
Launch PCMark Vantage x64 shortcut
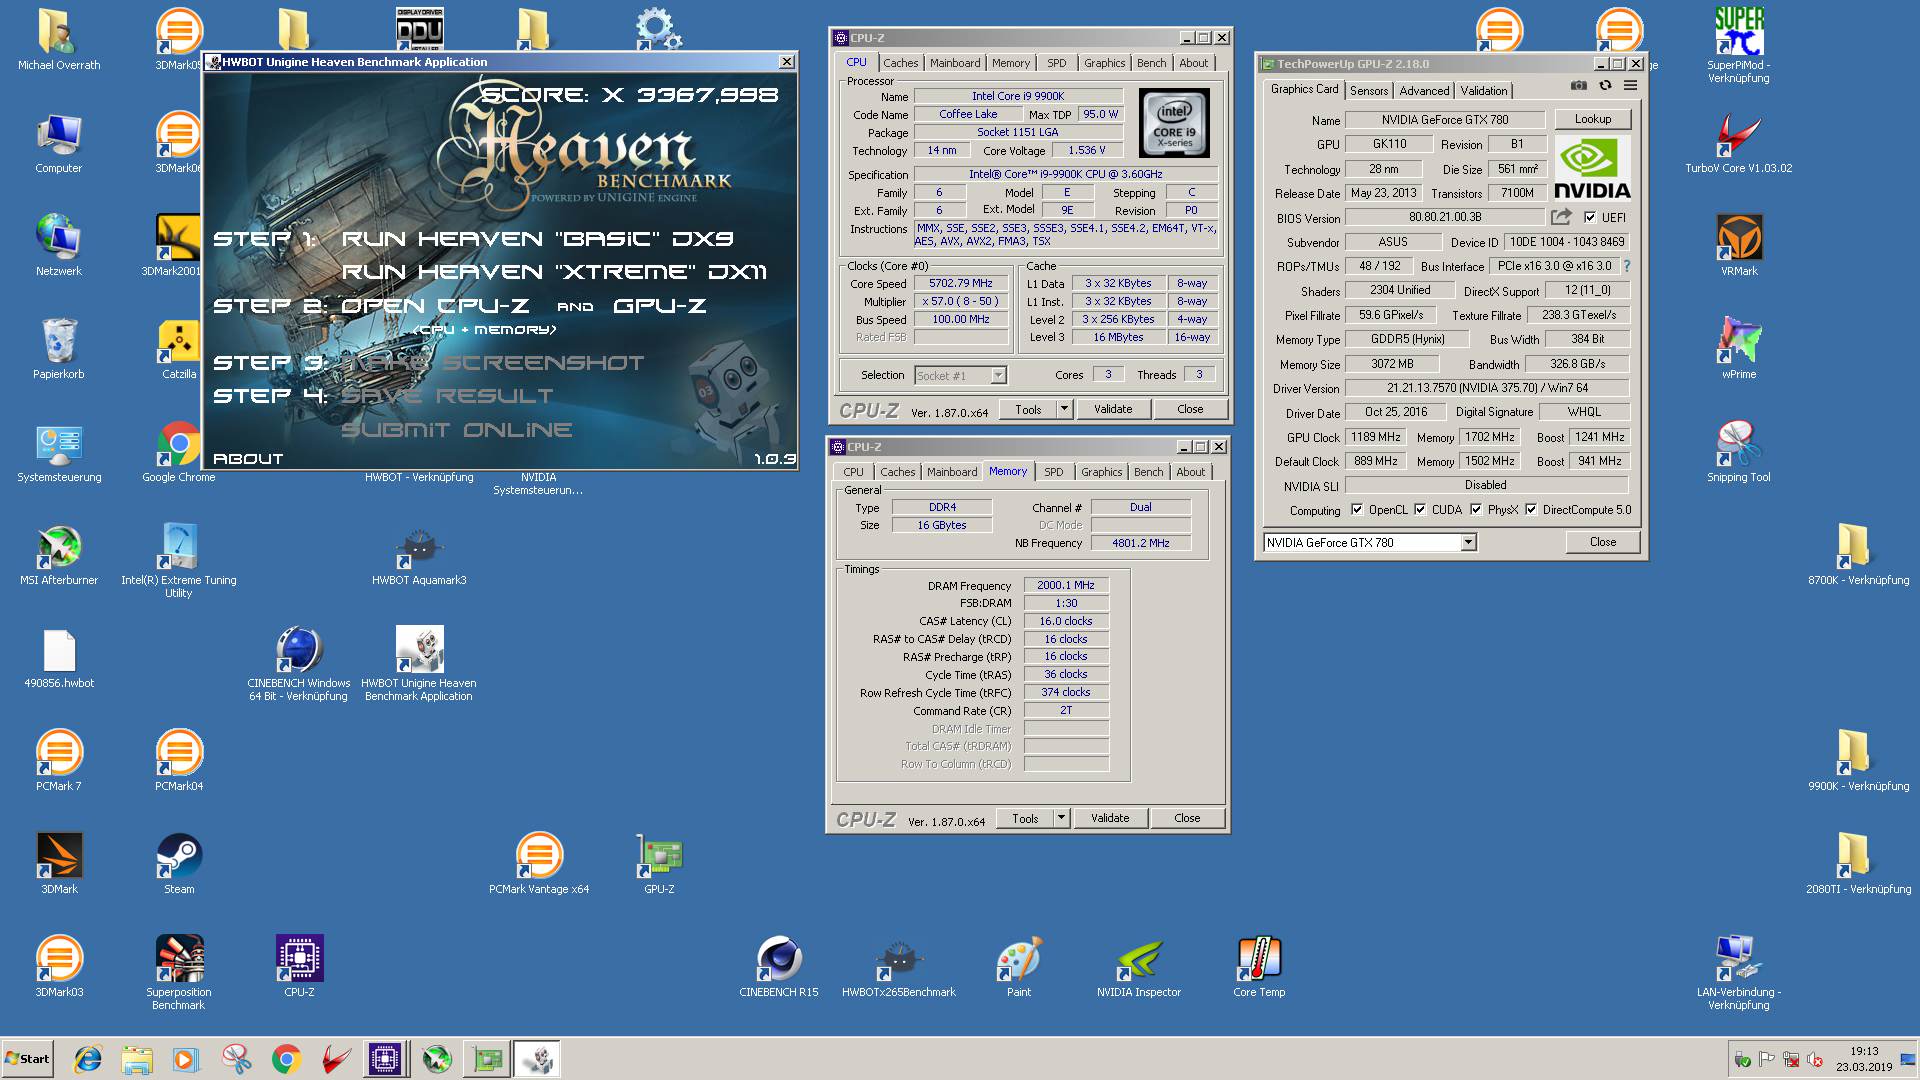coord(539,864)
